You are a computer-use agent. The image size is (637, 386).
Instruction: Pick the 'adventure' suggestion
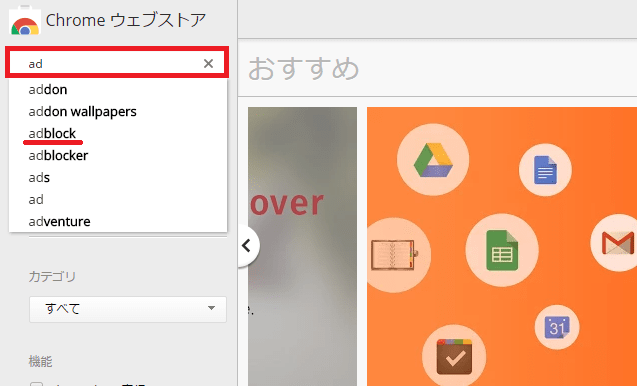click(59, 221)
